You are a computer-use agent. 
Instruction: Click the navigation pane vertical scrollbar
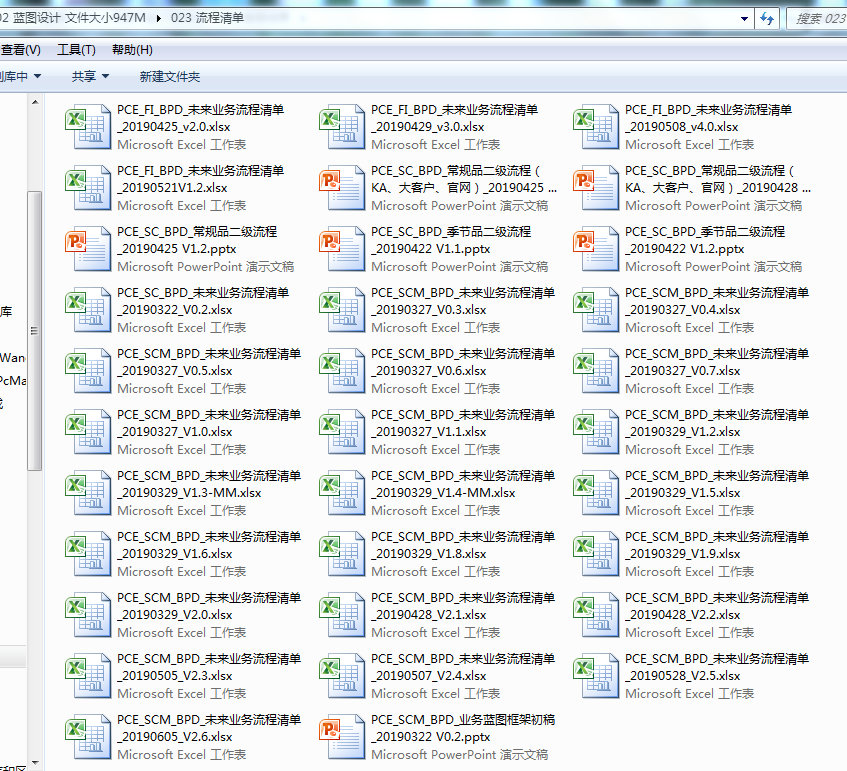click(34, 330)
